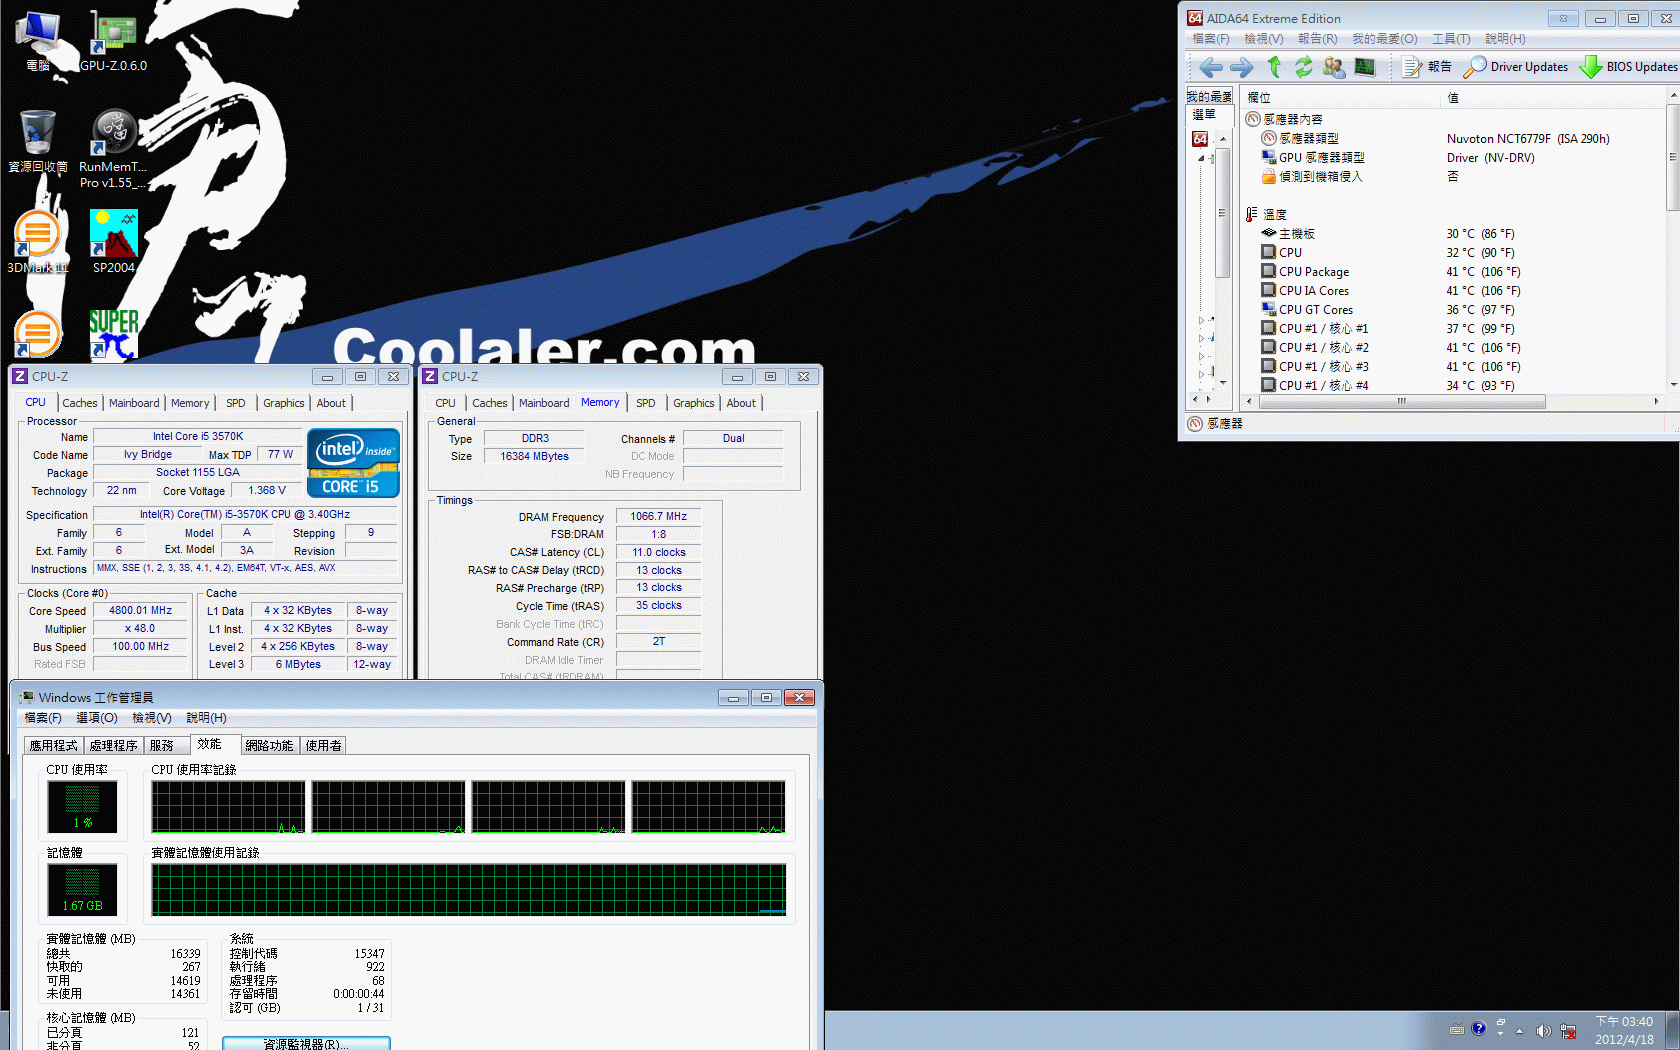Image resolution: width=1680 pixels, height=1050 pixels.
Task: Open the 檢視(V) menu in AIDA64
Action: (1263, 39)
